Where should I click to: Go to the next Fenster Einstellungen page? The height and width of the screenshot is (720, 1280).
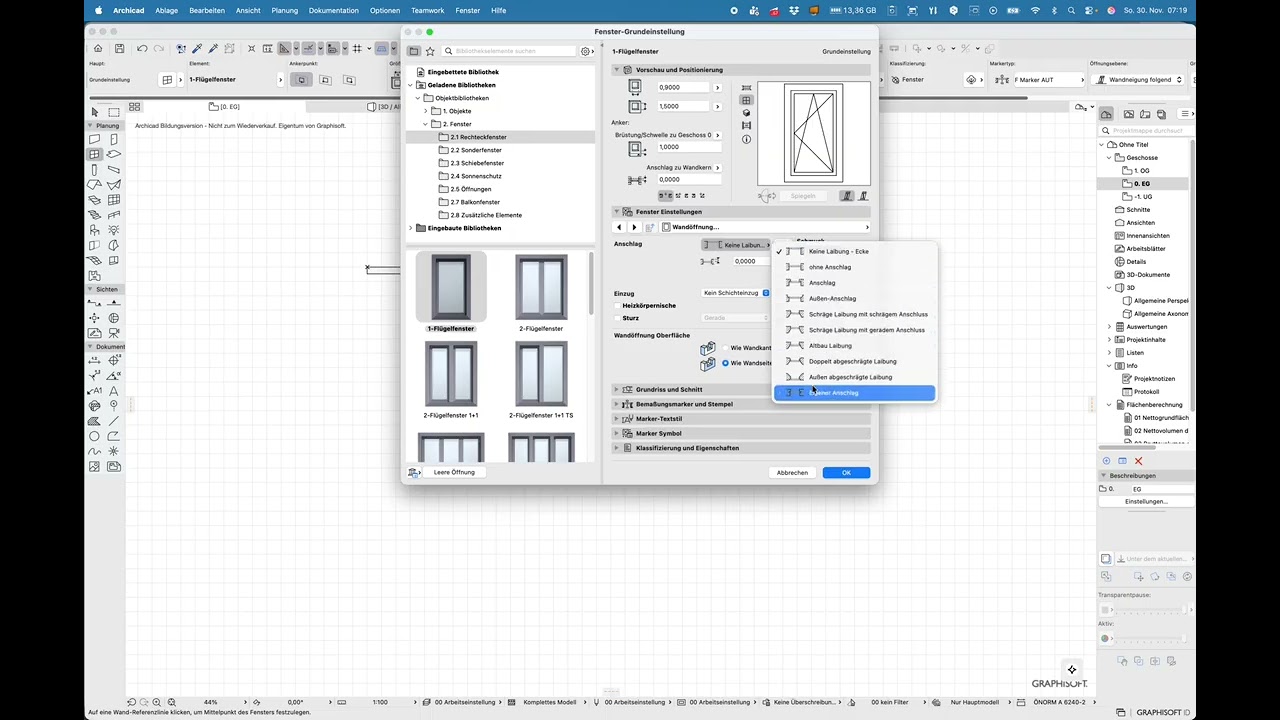634,227
